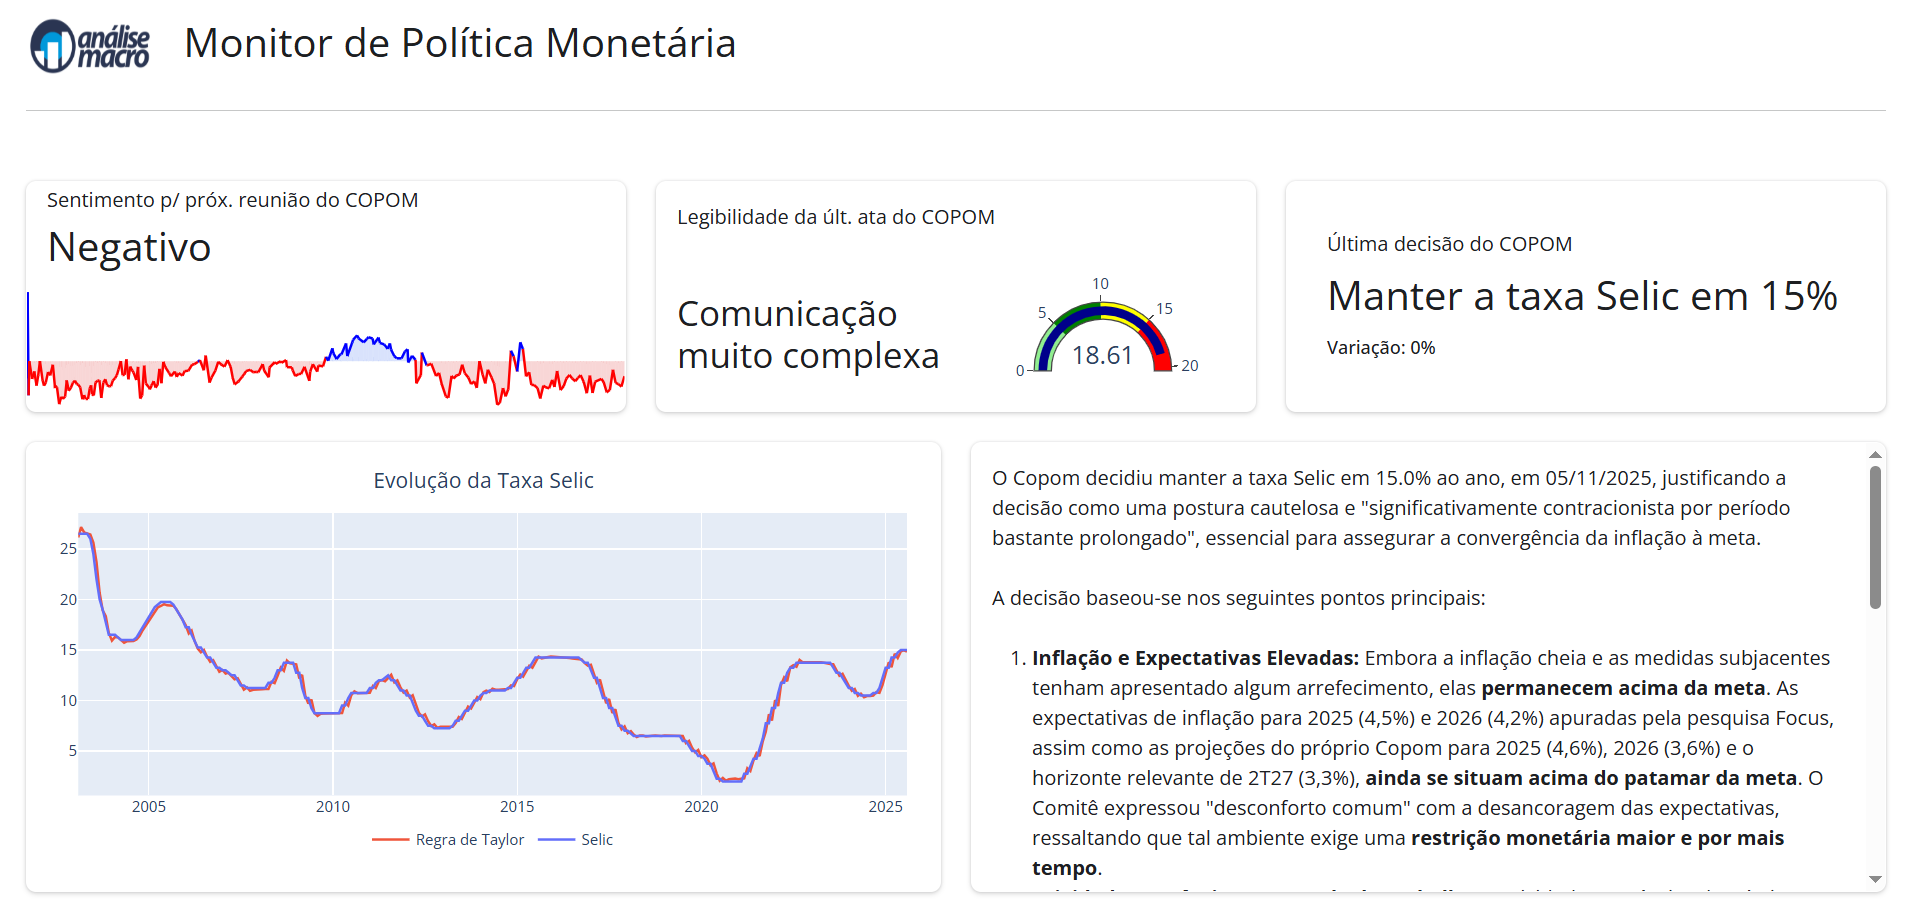Click the scroll-down arrow of the text panel
Image resolution: width=1916 pixels, height=911 pixels.
pos(1875,879)
